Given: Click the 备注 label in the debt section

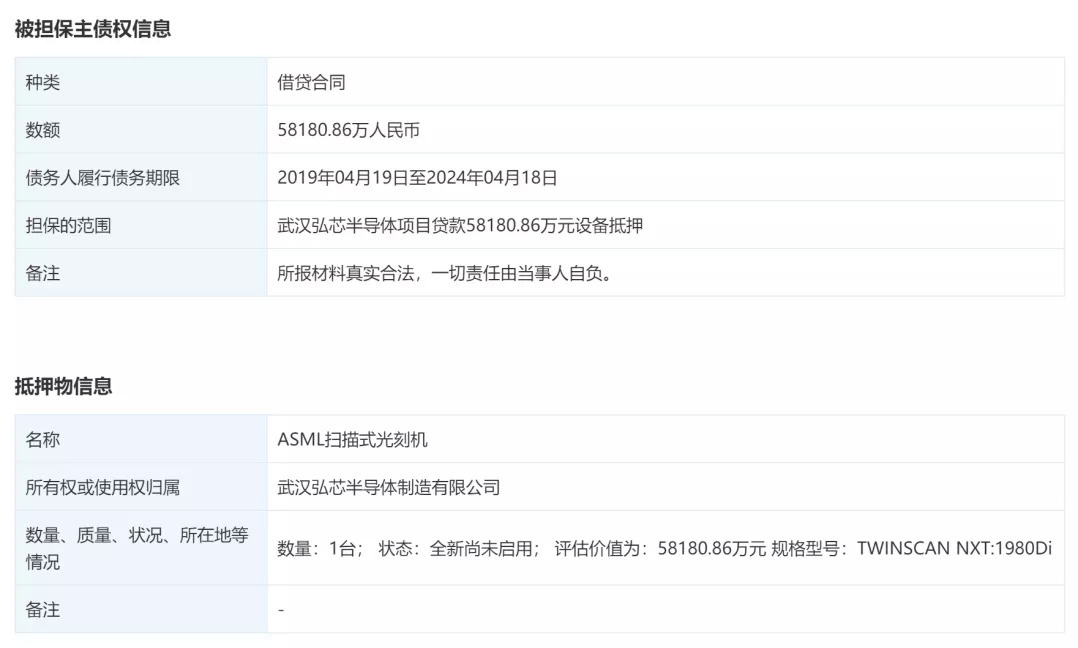Looking at the screenshot, I should (x=43, y=272).
